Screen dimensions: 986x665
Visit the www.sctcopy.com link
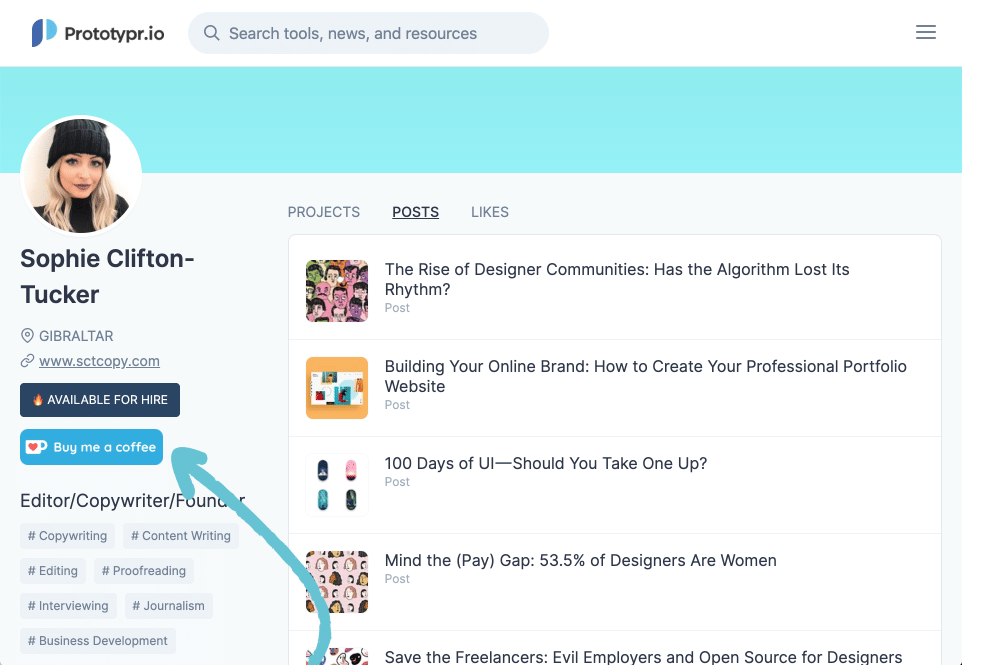[x=99, y=361]
